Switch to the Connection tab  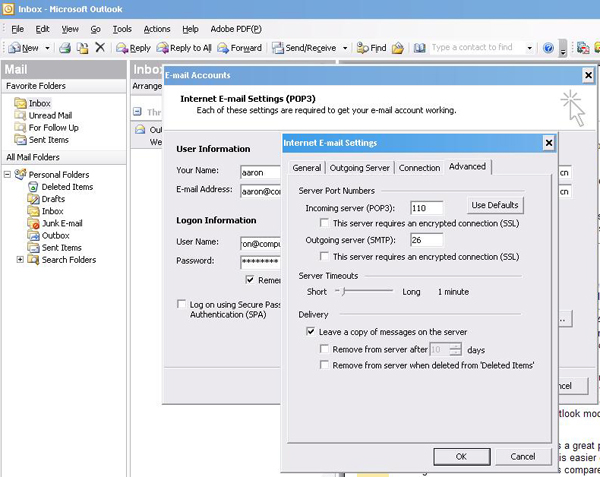coord(419,168)
